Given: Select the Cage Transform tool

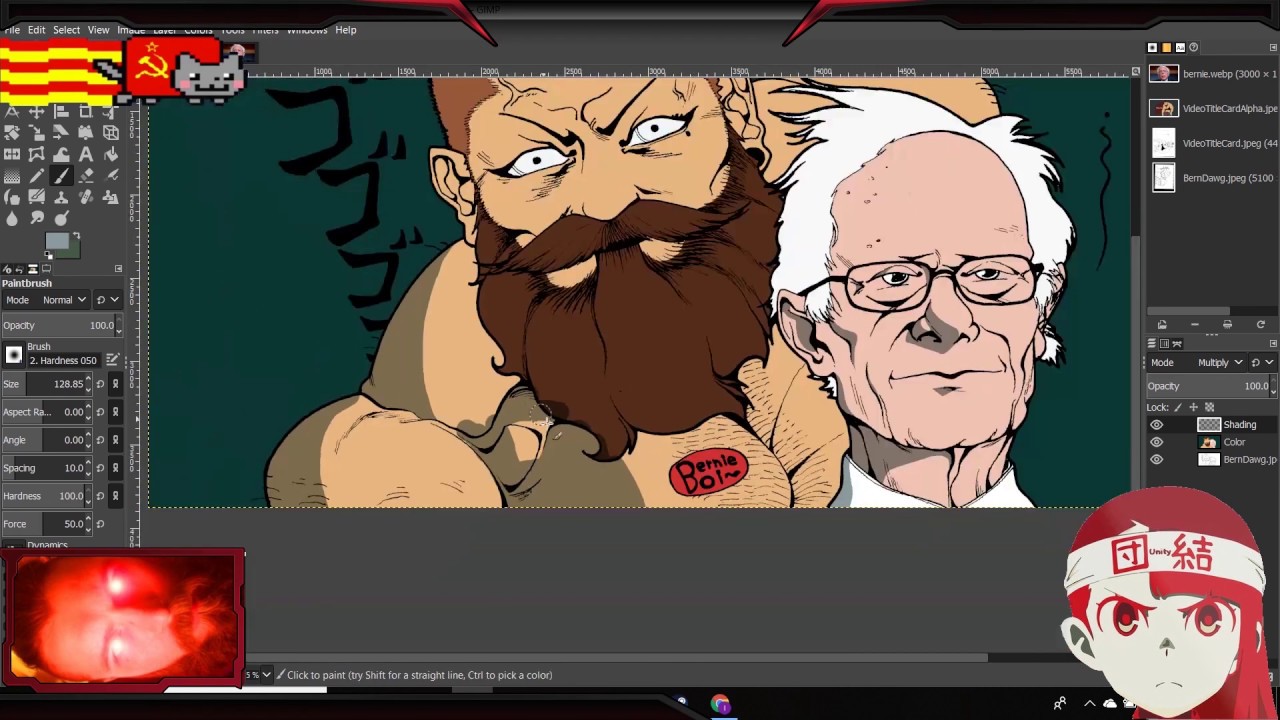Looking at the screenshot, I should [37, 154].
